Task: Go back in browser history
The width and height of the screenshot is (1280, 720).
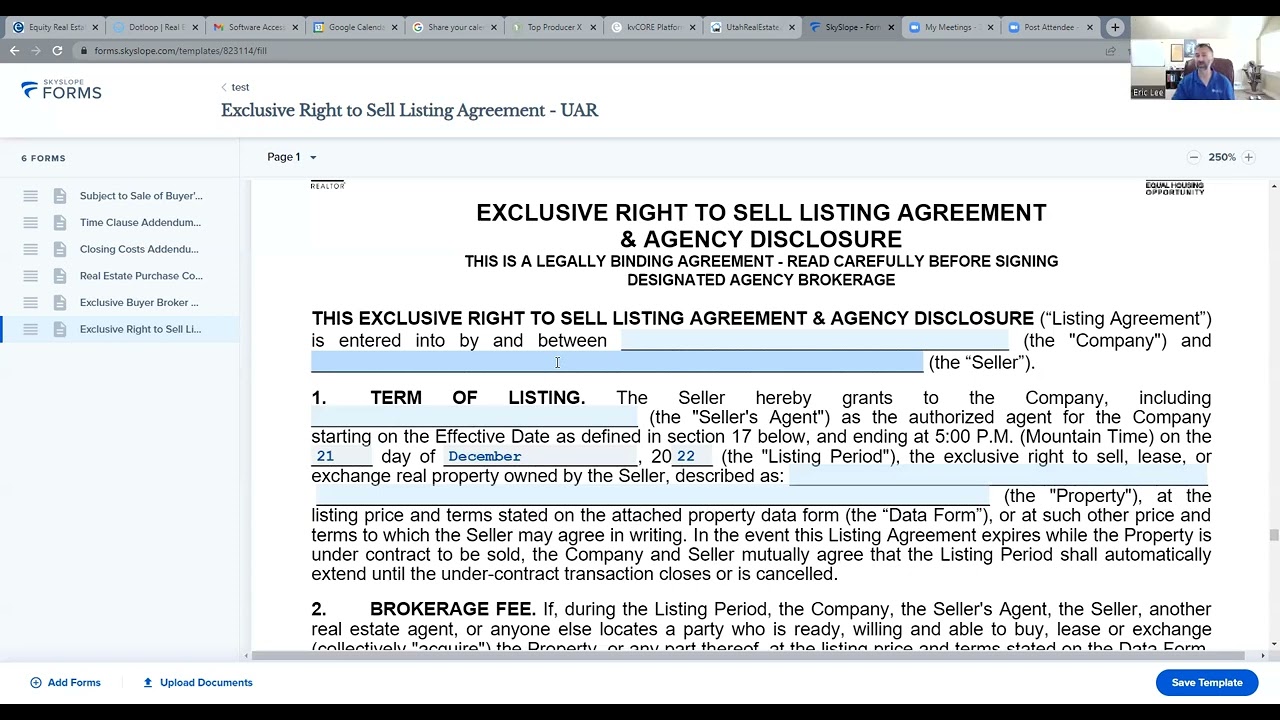Action: (14, 50)
